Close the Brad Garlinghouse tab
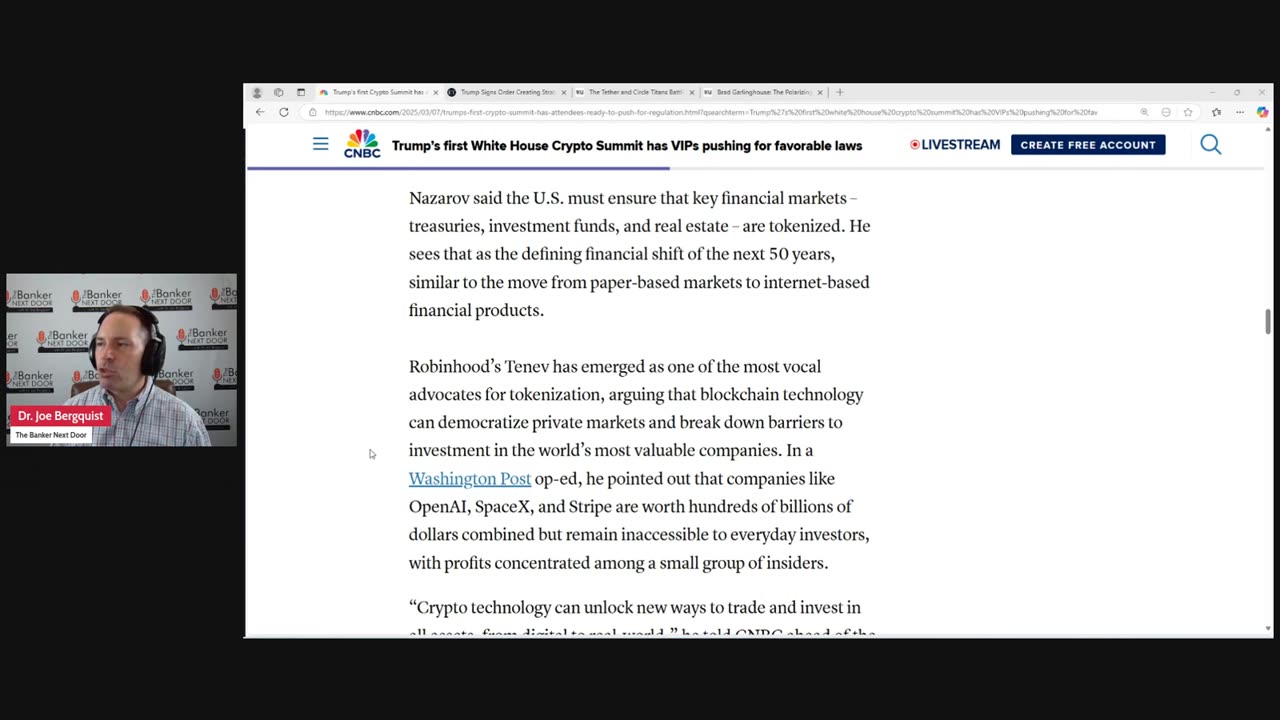The image size is (1280, 720). tap(820, 92)
